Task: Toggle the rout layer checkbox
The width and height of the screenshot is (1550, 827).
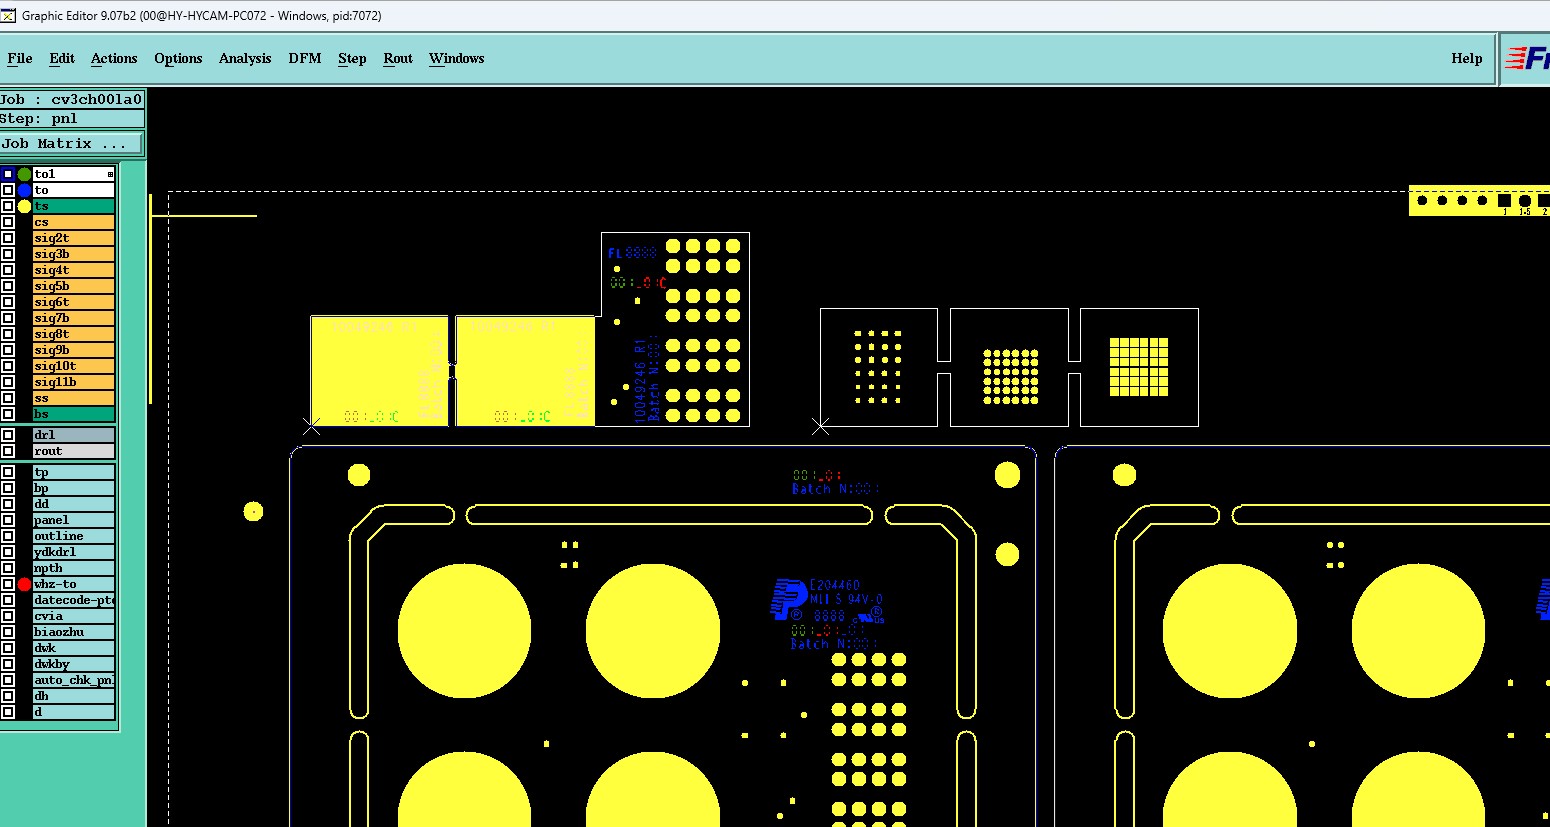Action: tap(8, 451)
